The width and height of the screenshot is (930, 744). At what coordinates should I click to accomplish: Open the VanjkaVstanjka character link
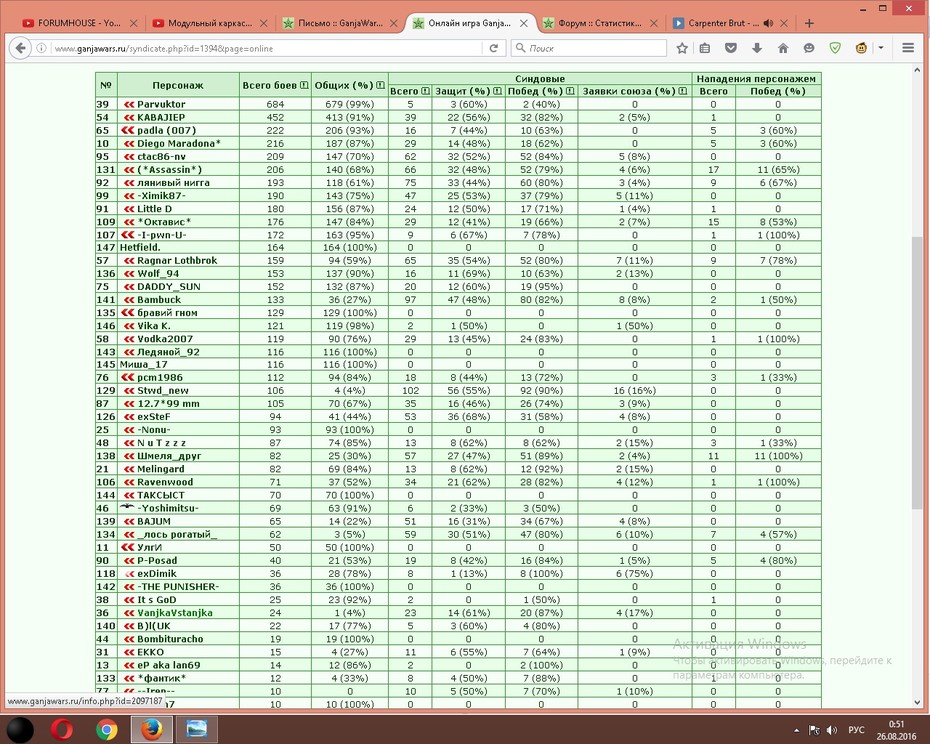click(x=174, y=613)
